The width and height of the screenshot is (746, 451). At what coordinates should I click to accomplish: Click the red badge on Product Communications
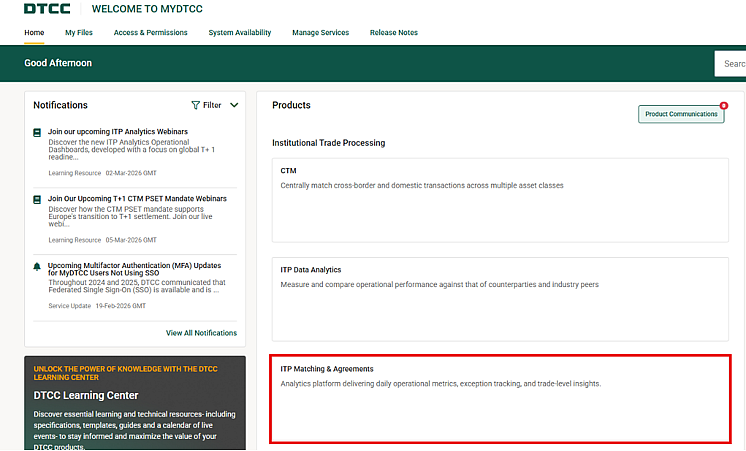point(723,105)
